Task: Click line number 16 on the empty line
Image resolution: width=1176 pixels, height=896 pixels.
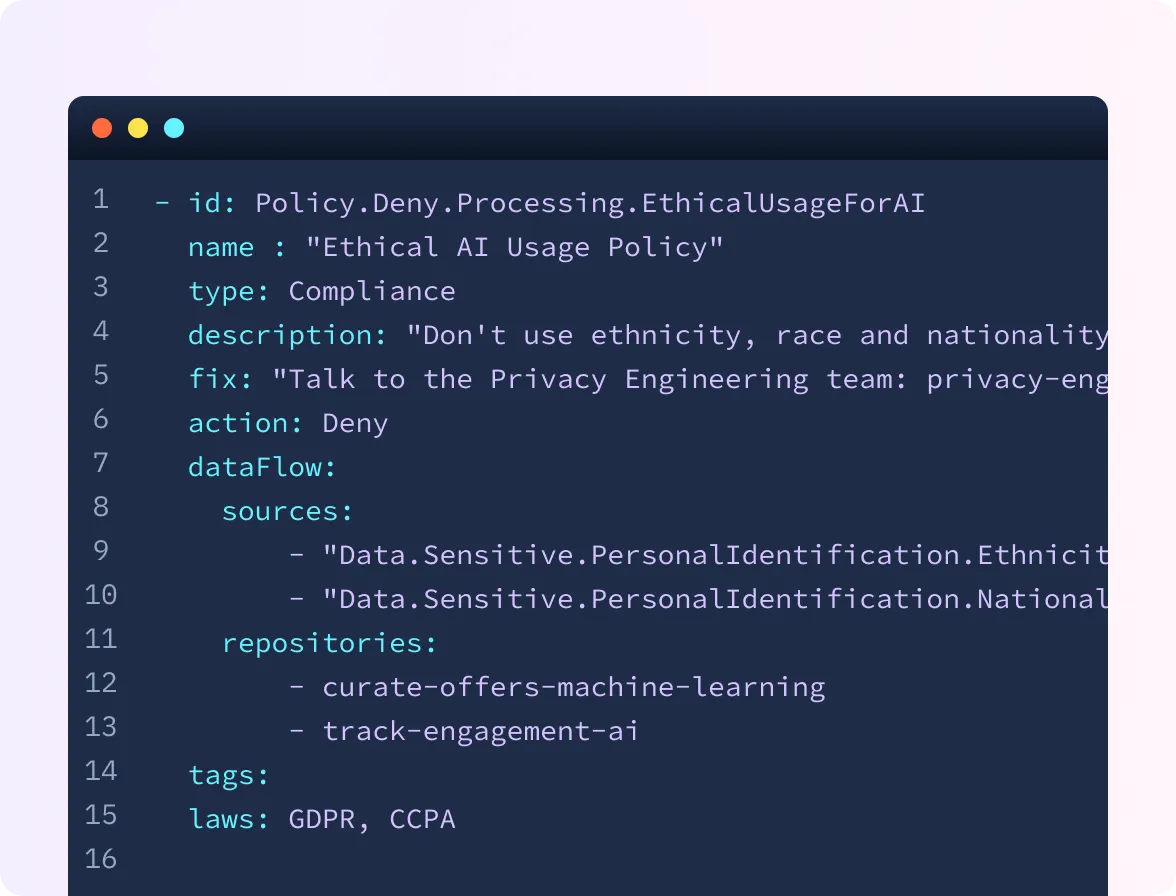Action: [101, 859]
